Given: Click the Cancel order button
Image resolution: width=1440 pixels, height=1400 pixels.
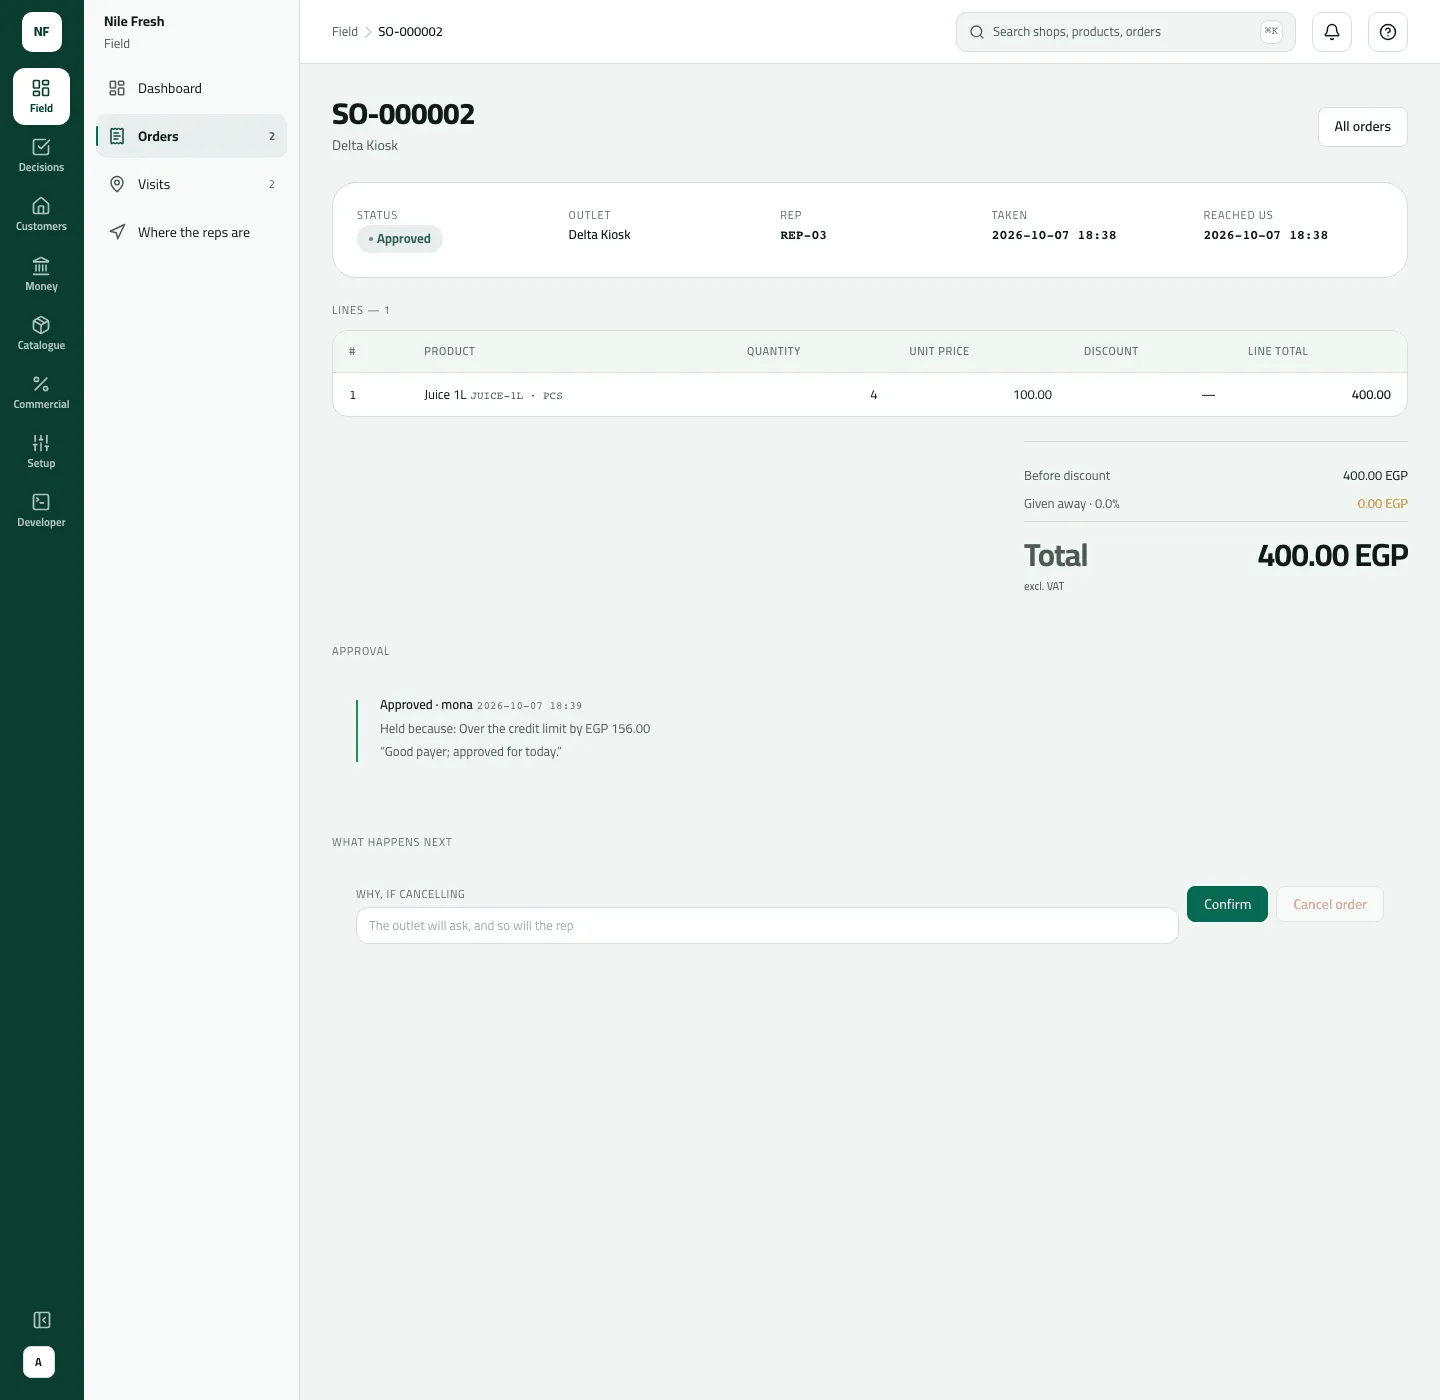Looking at the screenshot, I should tap(1329, 904).
